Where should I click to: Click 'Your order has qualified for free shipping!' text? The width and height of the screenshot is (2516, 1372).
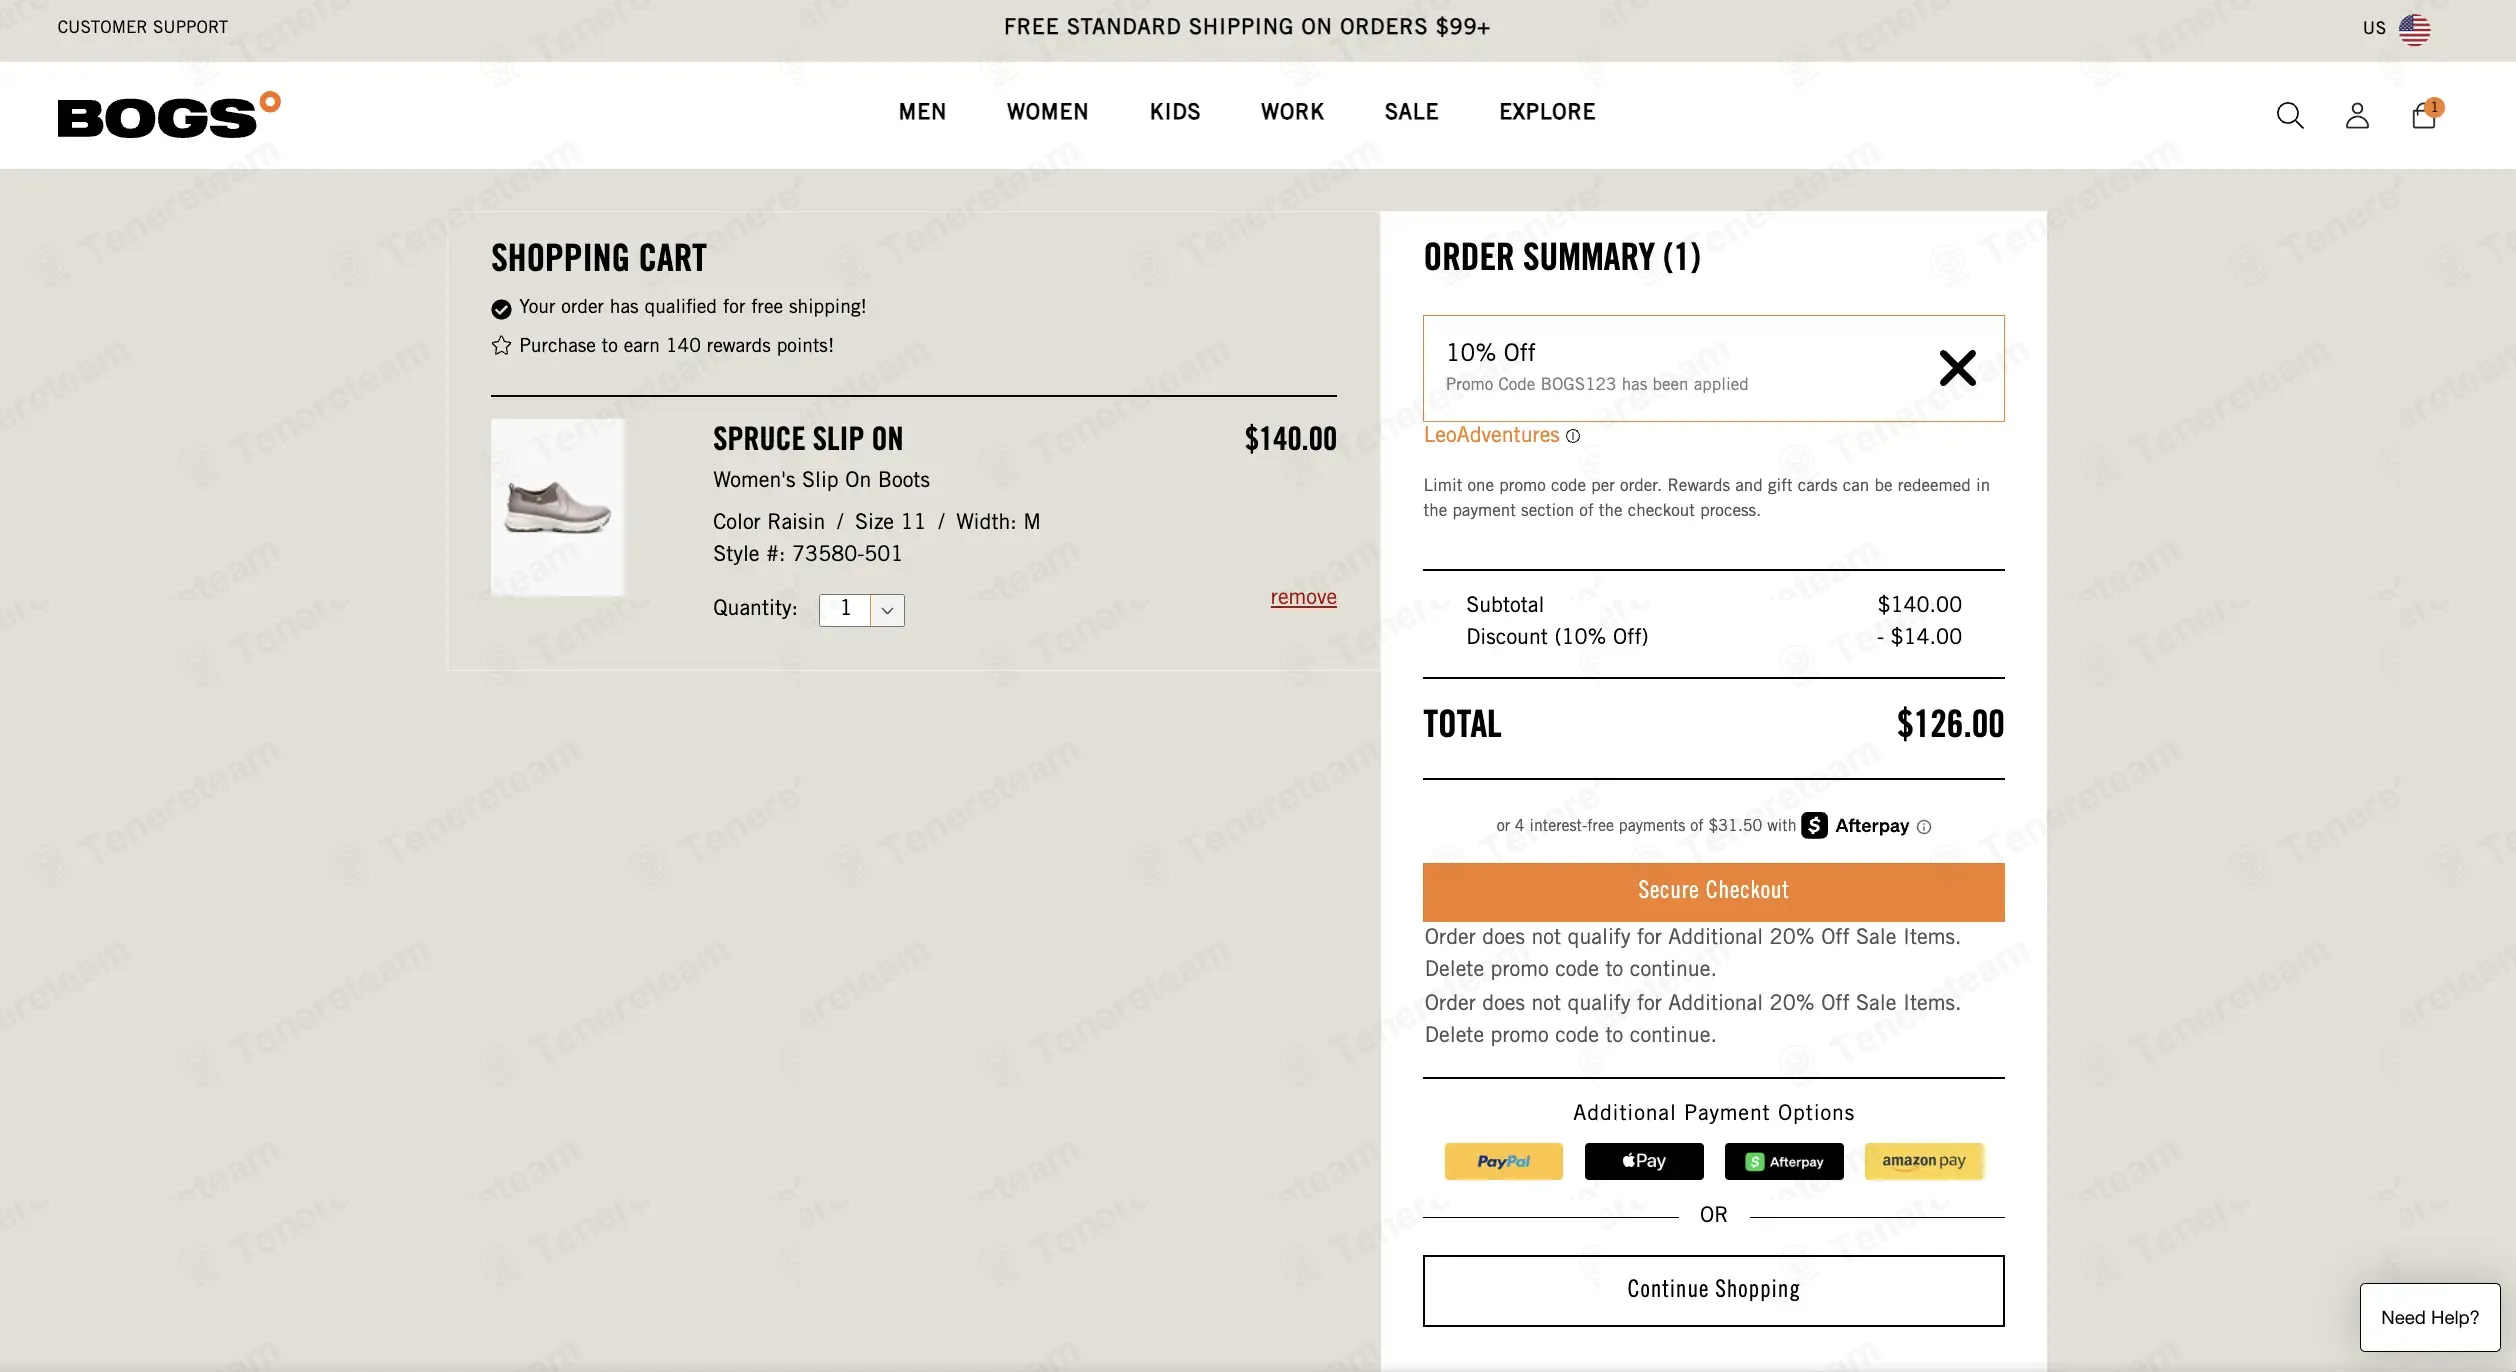(692, 307)
